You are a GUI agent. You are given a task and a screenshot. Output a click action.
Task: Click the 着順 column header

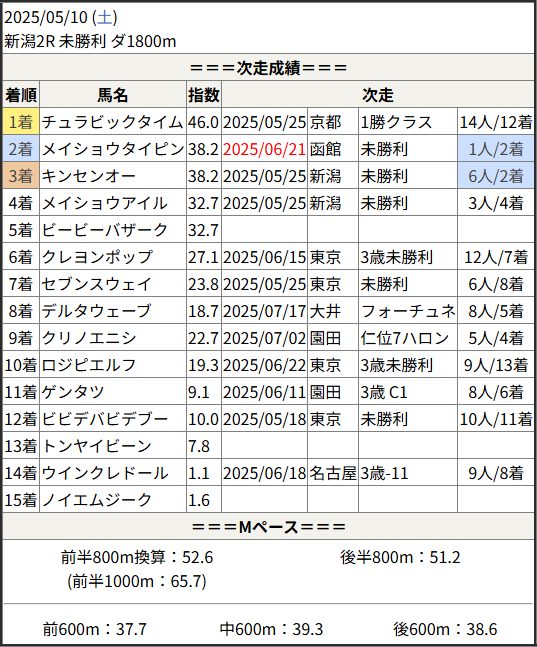coord(21,94)
